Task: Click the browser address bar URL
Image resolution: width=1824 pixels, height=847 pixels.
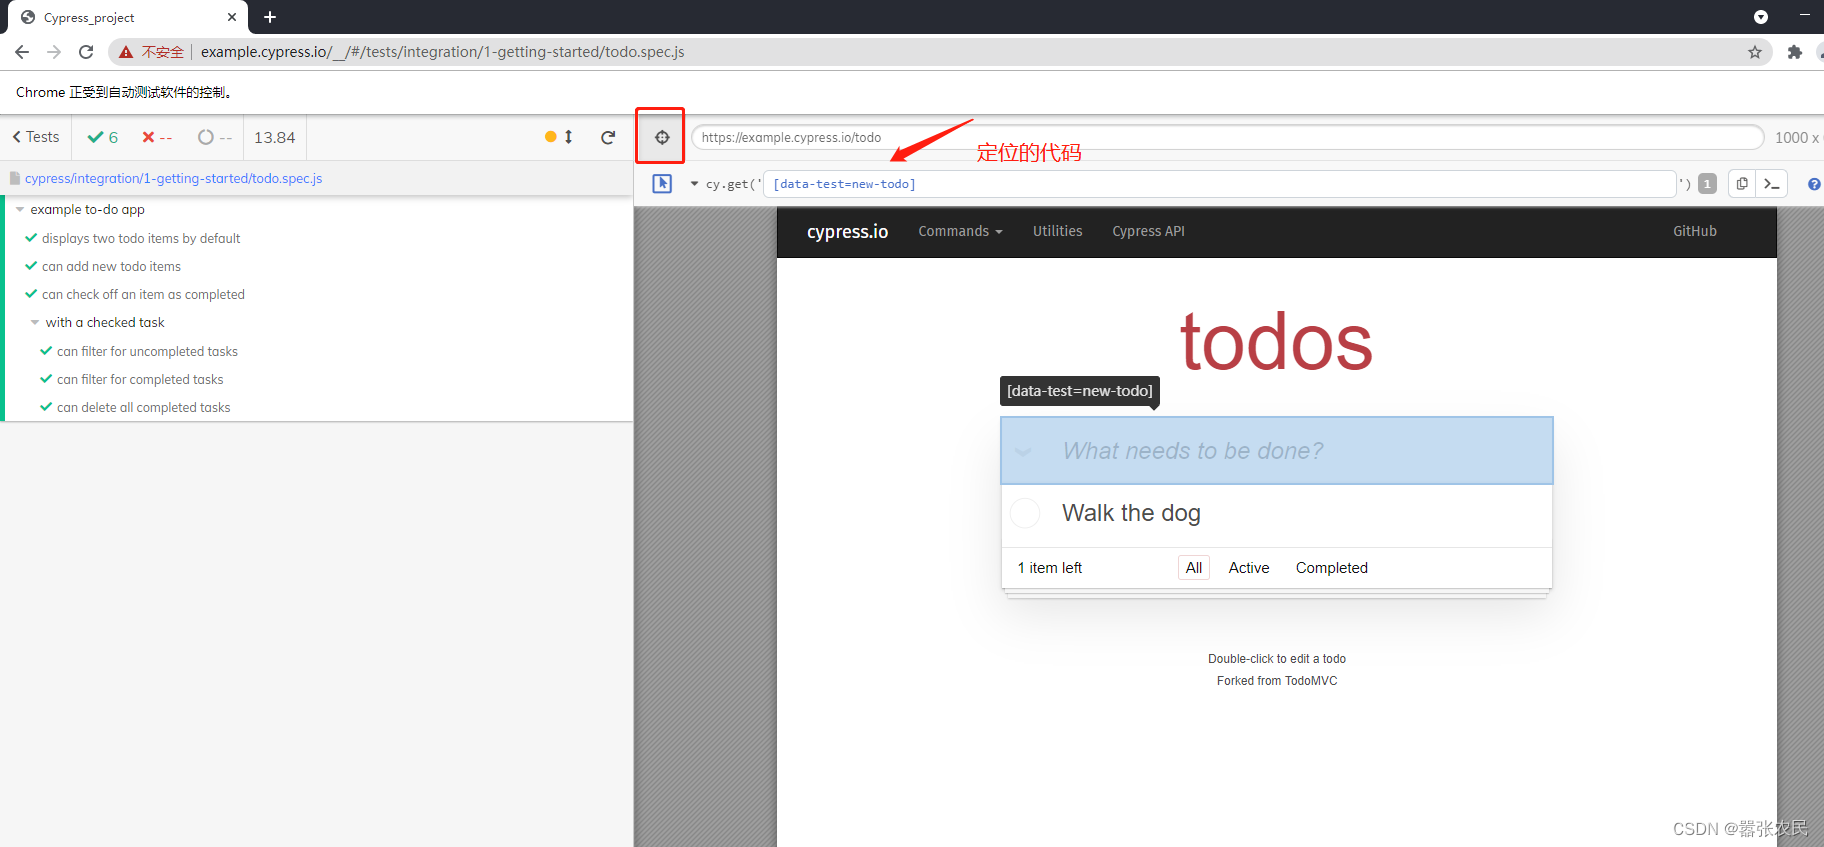Action: point(442,52)
